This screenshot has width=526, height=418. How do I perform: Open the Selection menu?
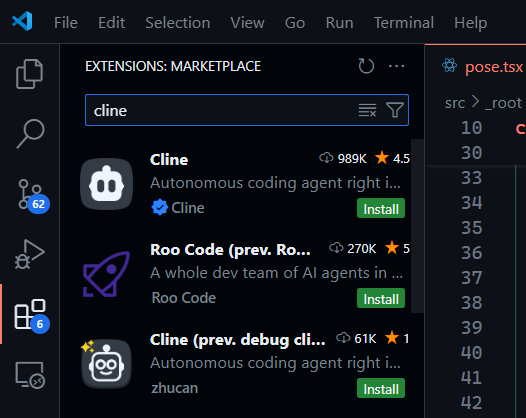pyautogui.click(x=177, y=23)
